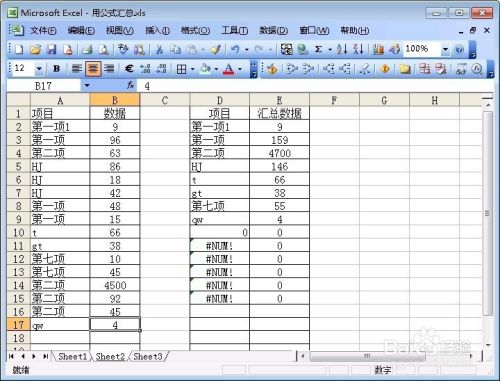The image size is (500, 381).
Task: Select cell containing 4700
Action: pyautogui.click(x=279, y=153)
